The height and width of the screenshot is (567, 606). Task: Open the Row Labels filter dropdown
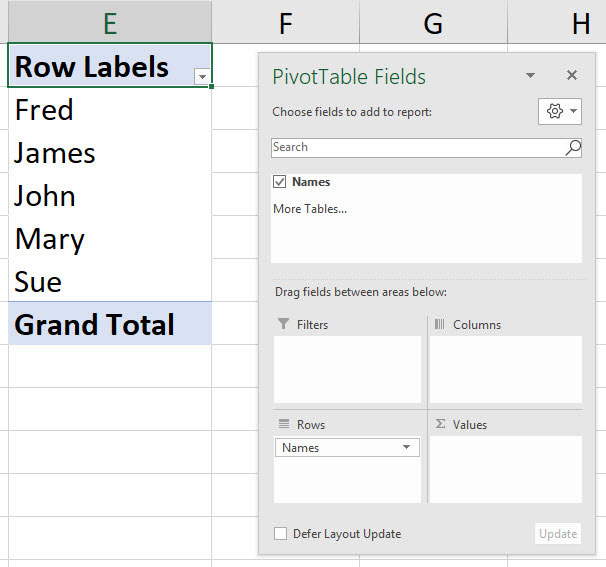(x=203, y=76)
